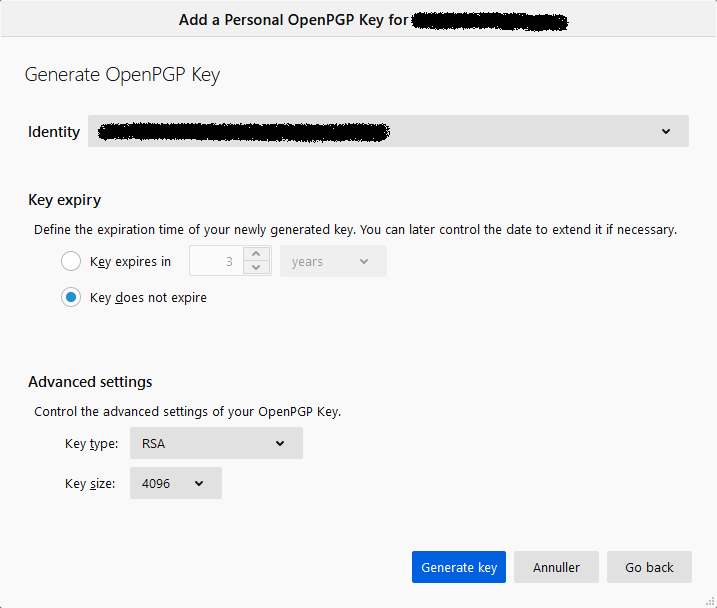Click the "Key expiry" section heading
Screen dimensions: 717x608
(64, 200)
